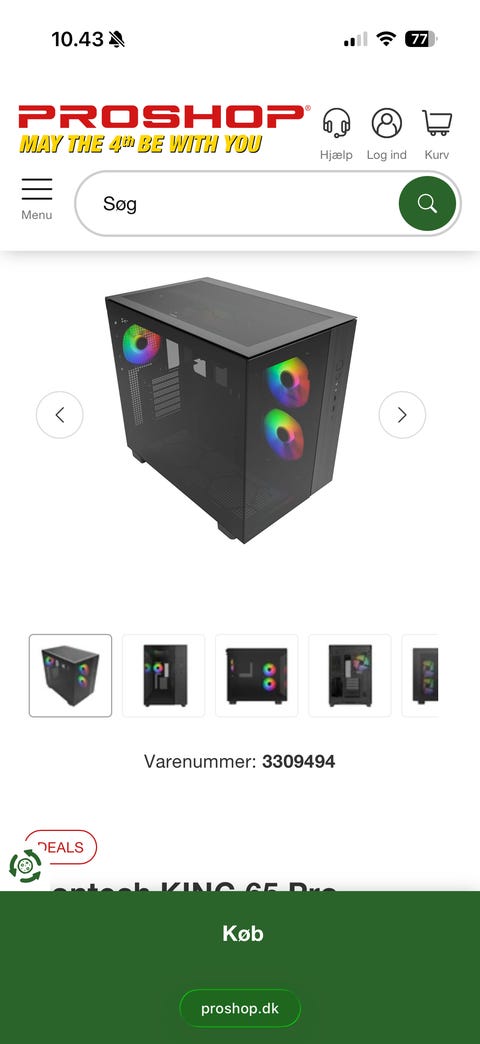Tap the DEALS badge
The image size is (480, 1044).
coord(61,847)
